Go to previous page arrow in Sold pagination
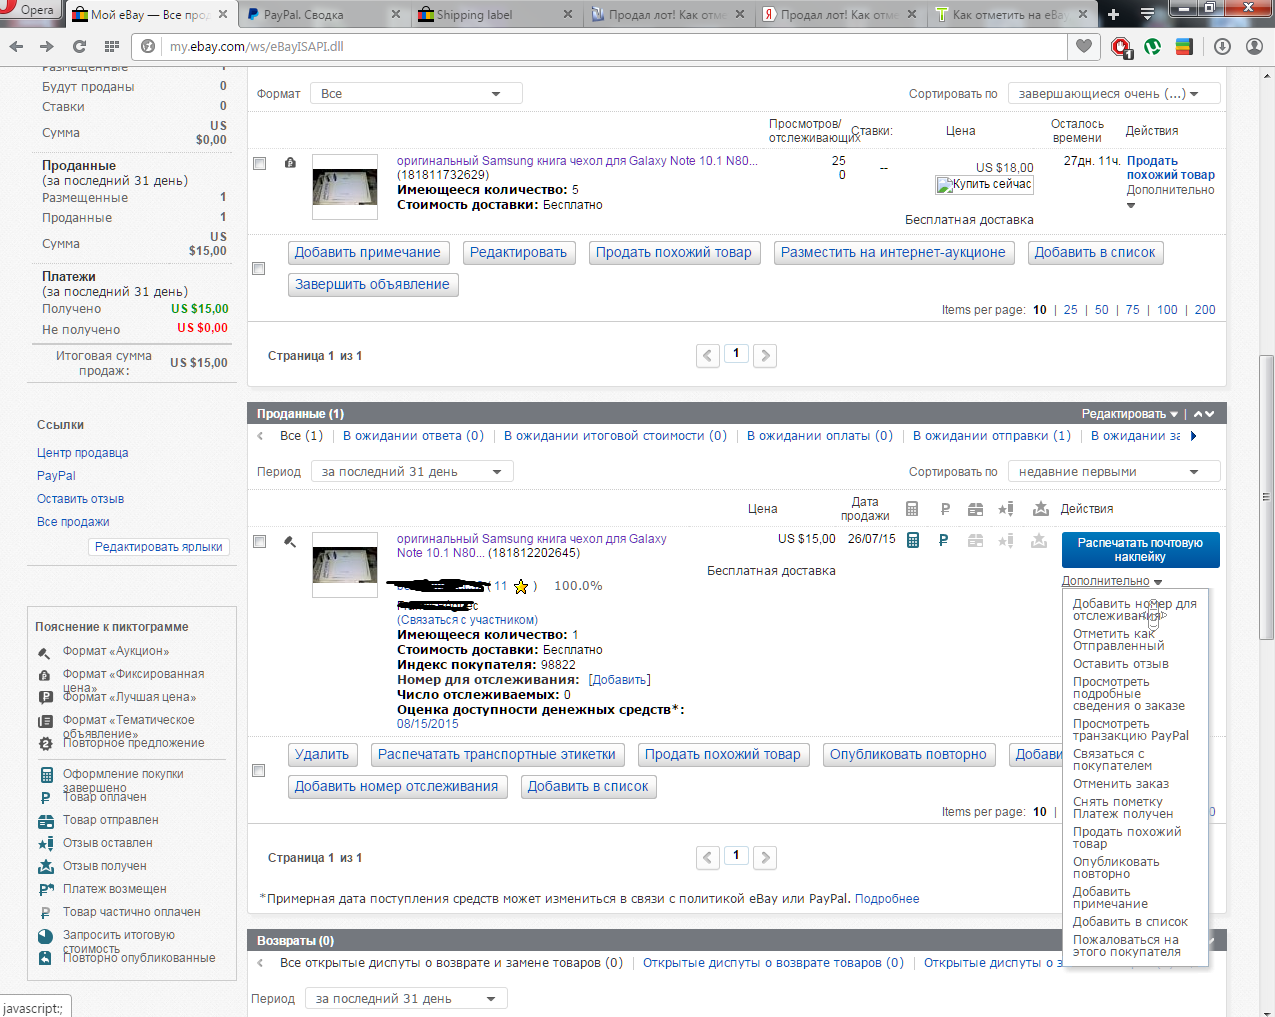The height and width of the screenshot is (1017, 1275). pyautogui.click(x=708, y=857)
